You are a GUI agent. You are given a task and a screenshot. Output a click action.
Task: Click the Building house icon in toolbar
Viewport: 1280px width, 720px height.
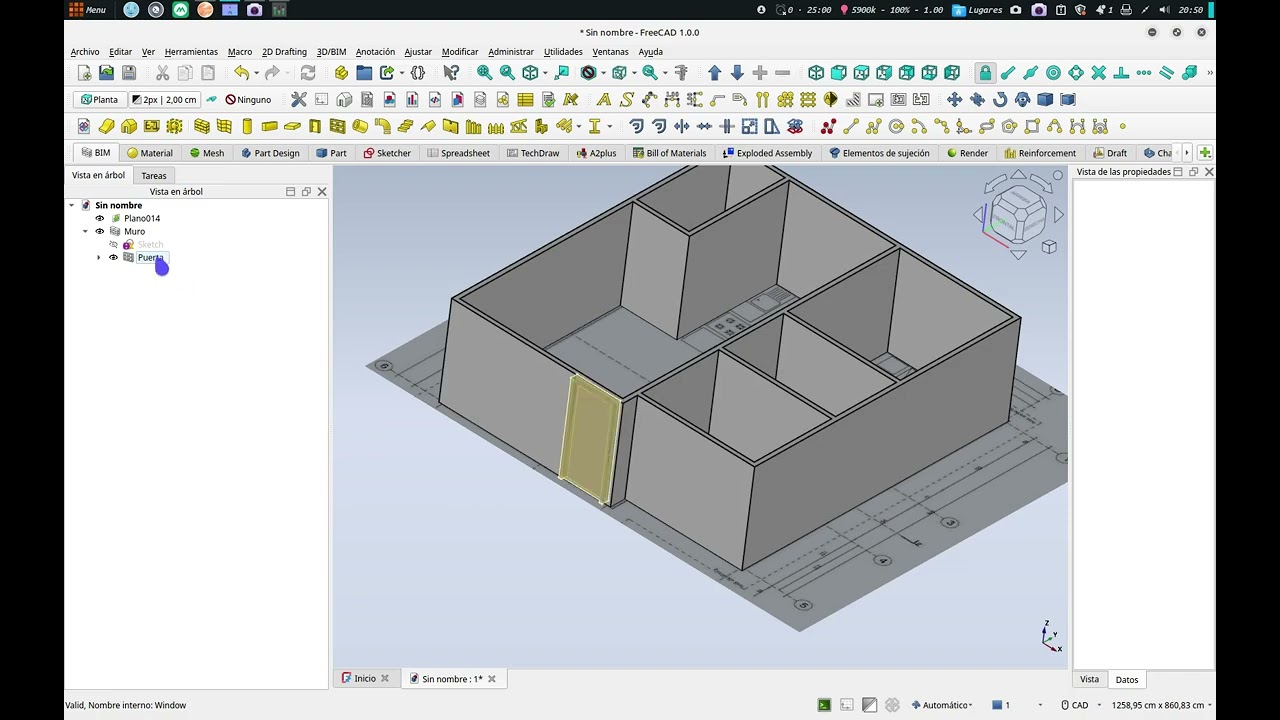tap(129, 126)
